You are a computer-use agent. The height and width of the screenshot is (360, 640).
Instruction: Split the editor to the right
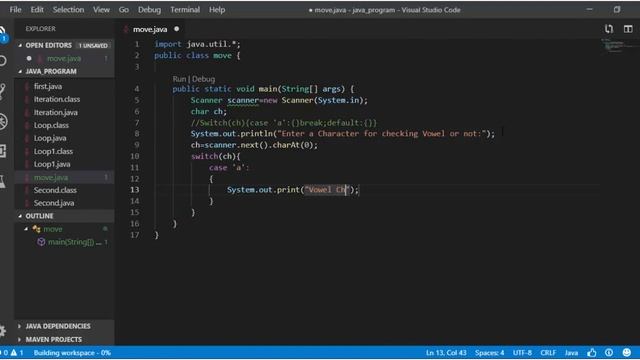[x=628, y=29]
